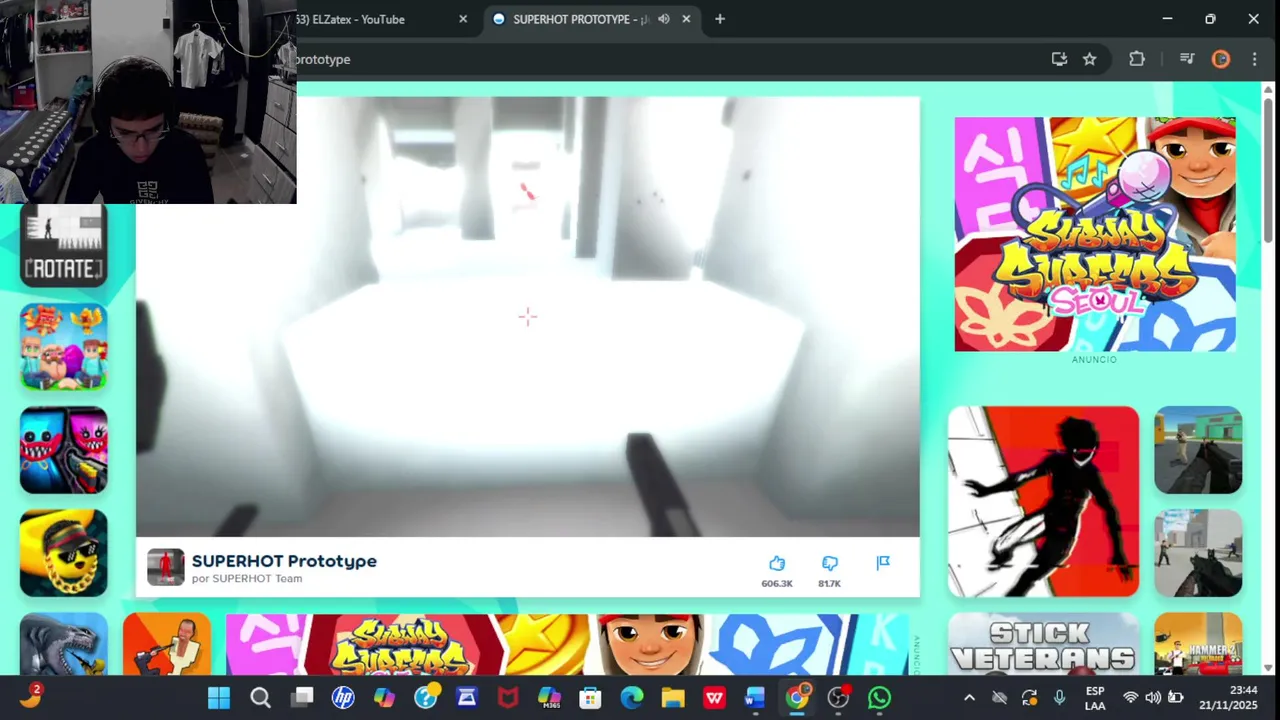Click inside the SUPERHOT game canvas crosshair
The width and height of the screenshot is (1280, 720).
coord(528,317)
